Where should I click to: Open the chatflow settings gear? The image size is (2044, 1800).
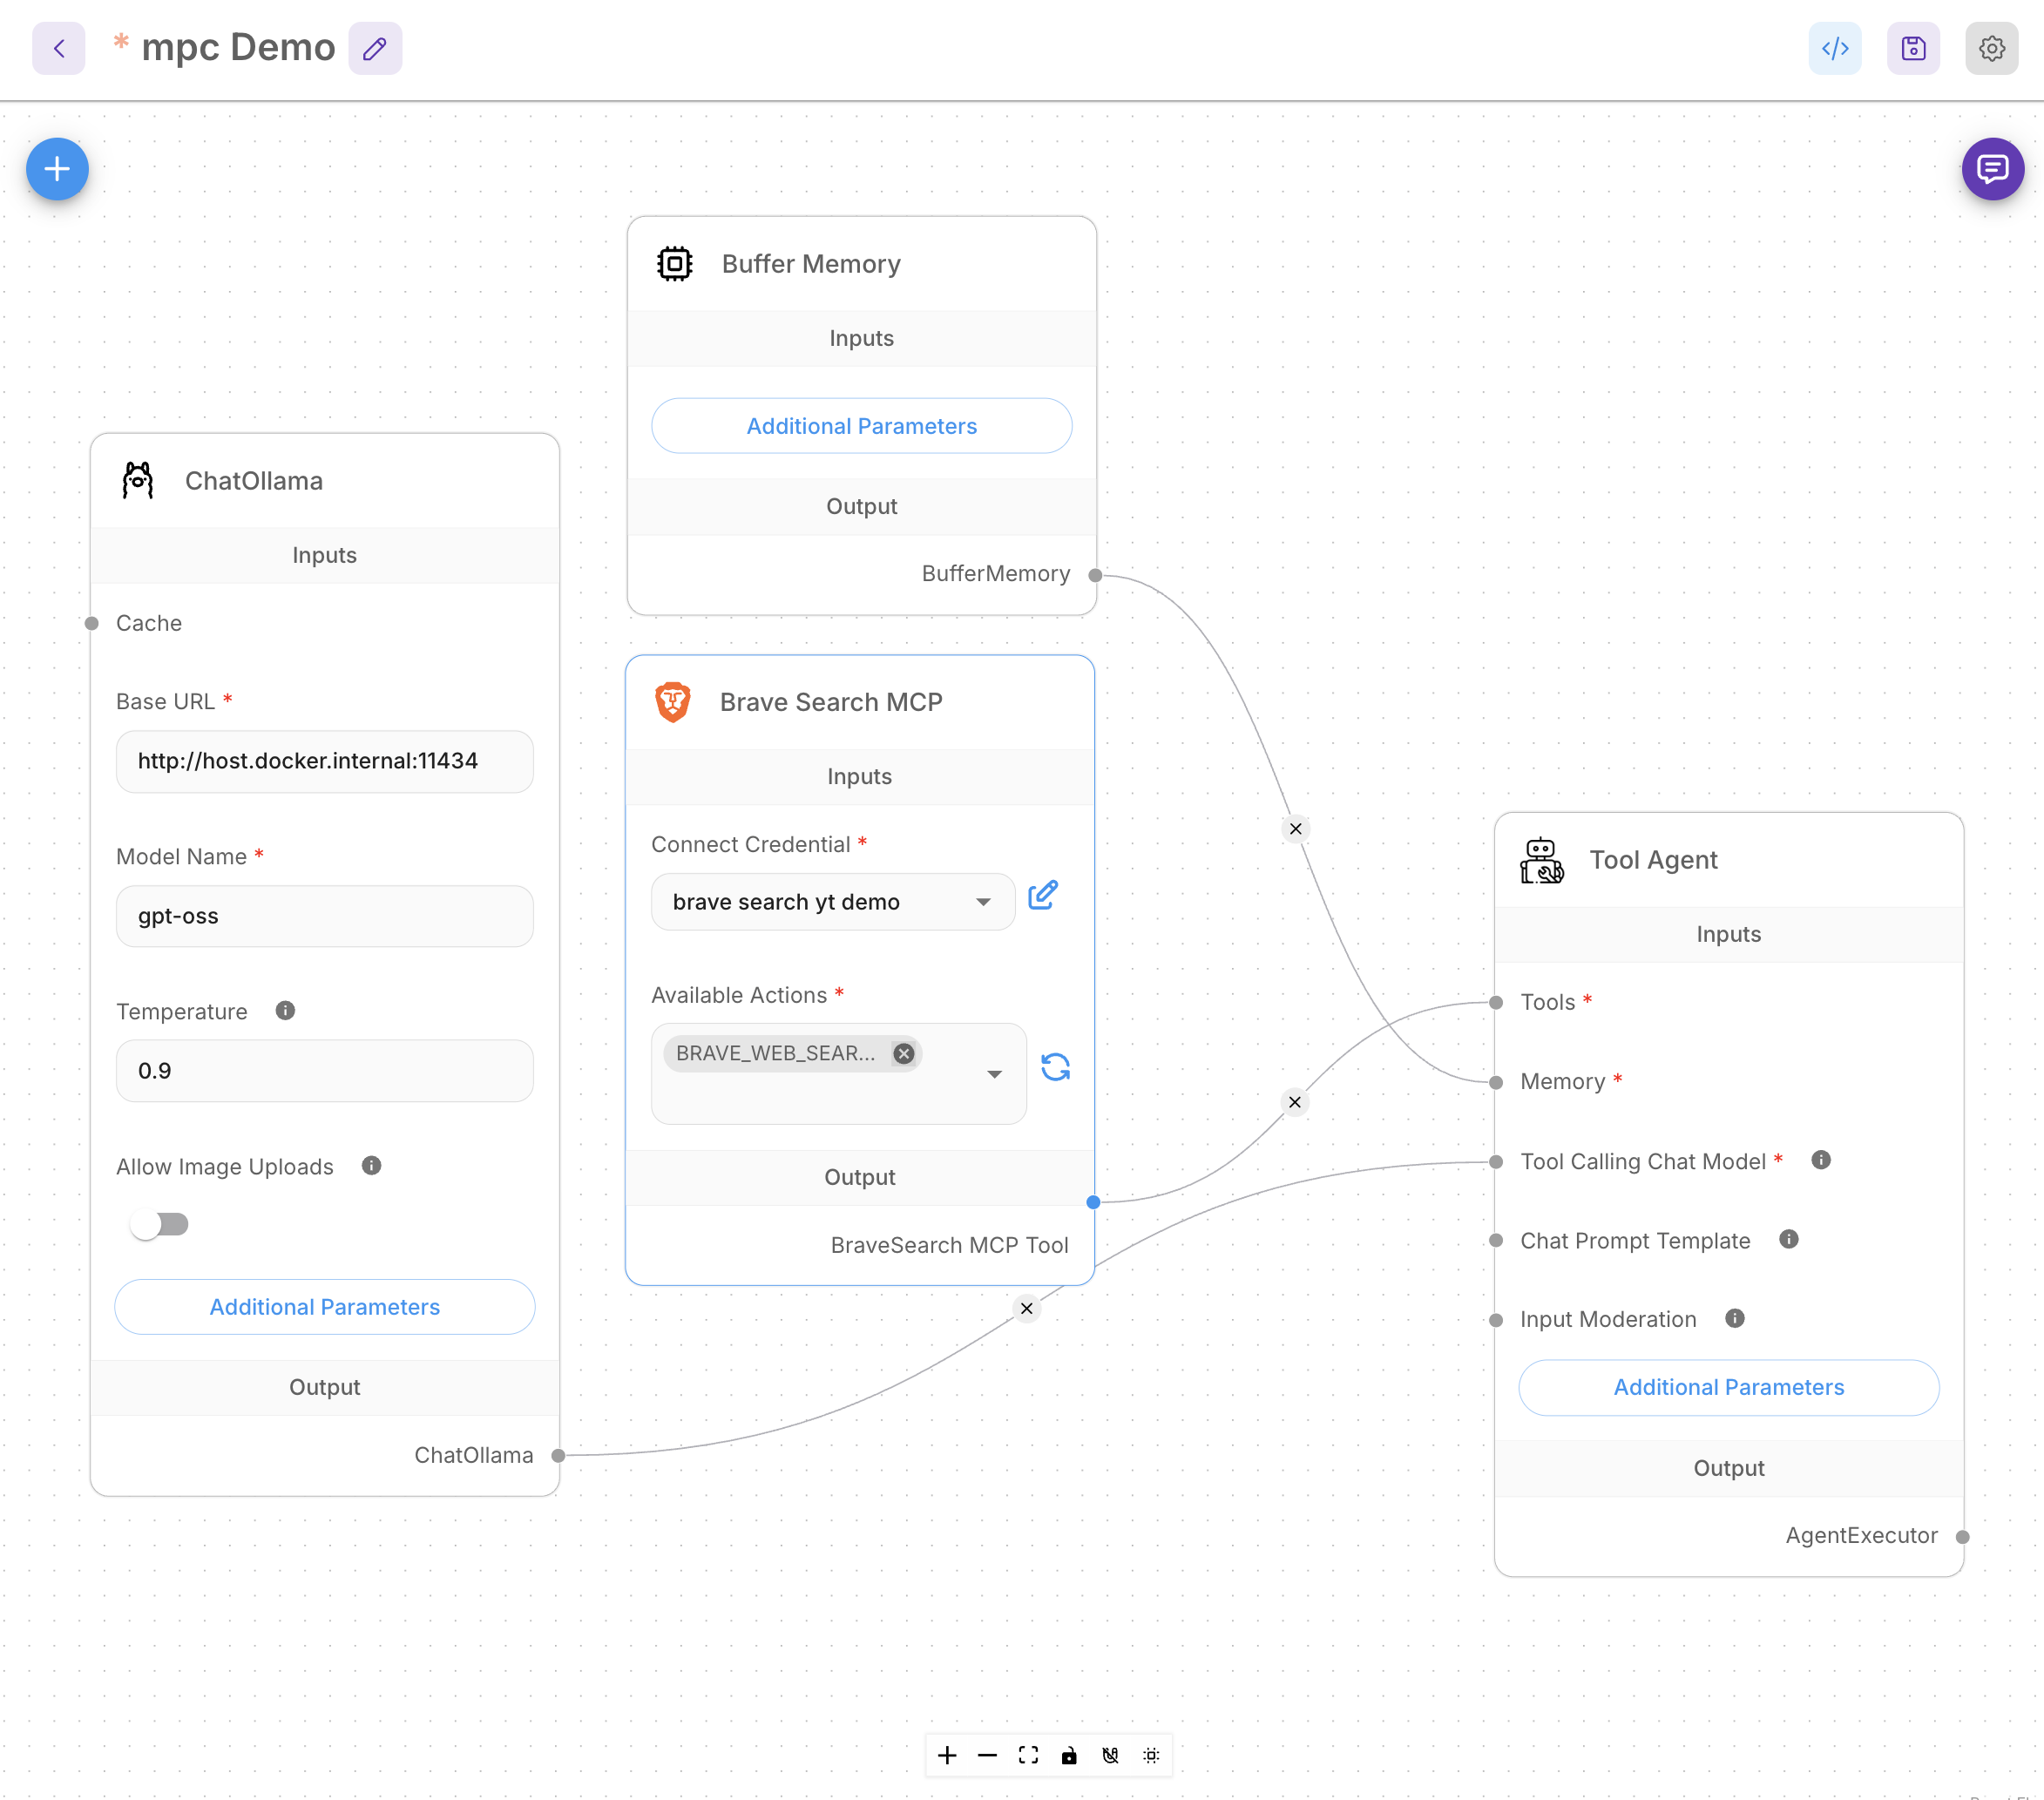click(1991, 48)
